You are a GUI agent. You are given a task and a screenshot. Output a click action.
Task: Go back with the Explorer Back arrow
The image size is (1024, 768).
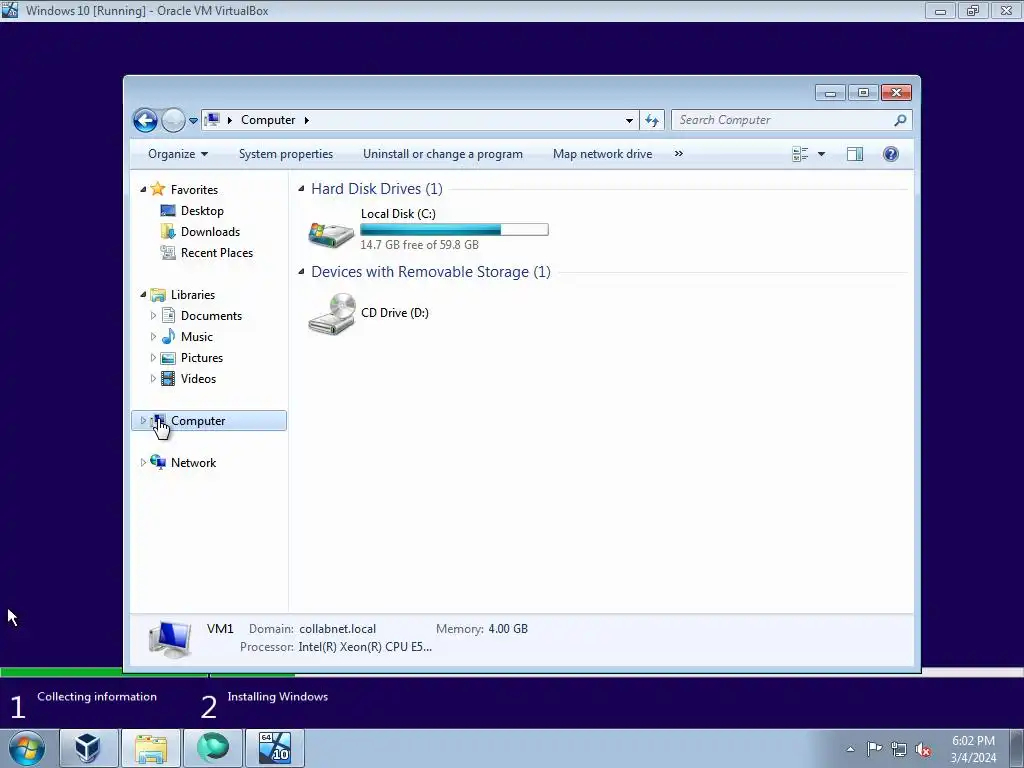[x=145, y=120]
